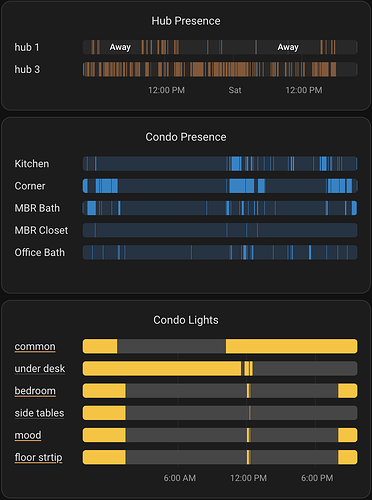Click 12:00 PM label in Condo Lights

click(248, 478)
